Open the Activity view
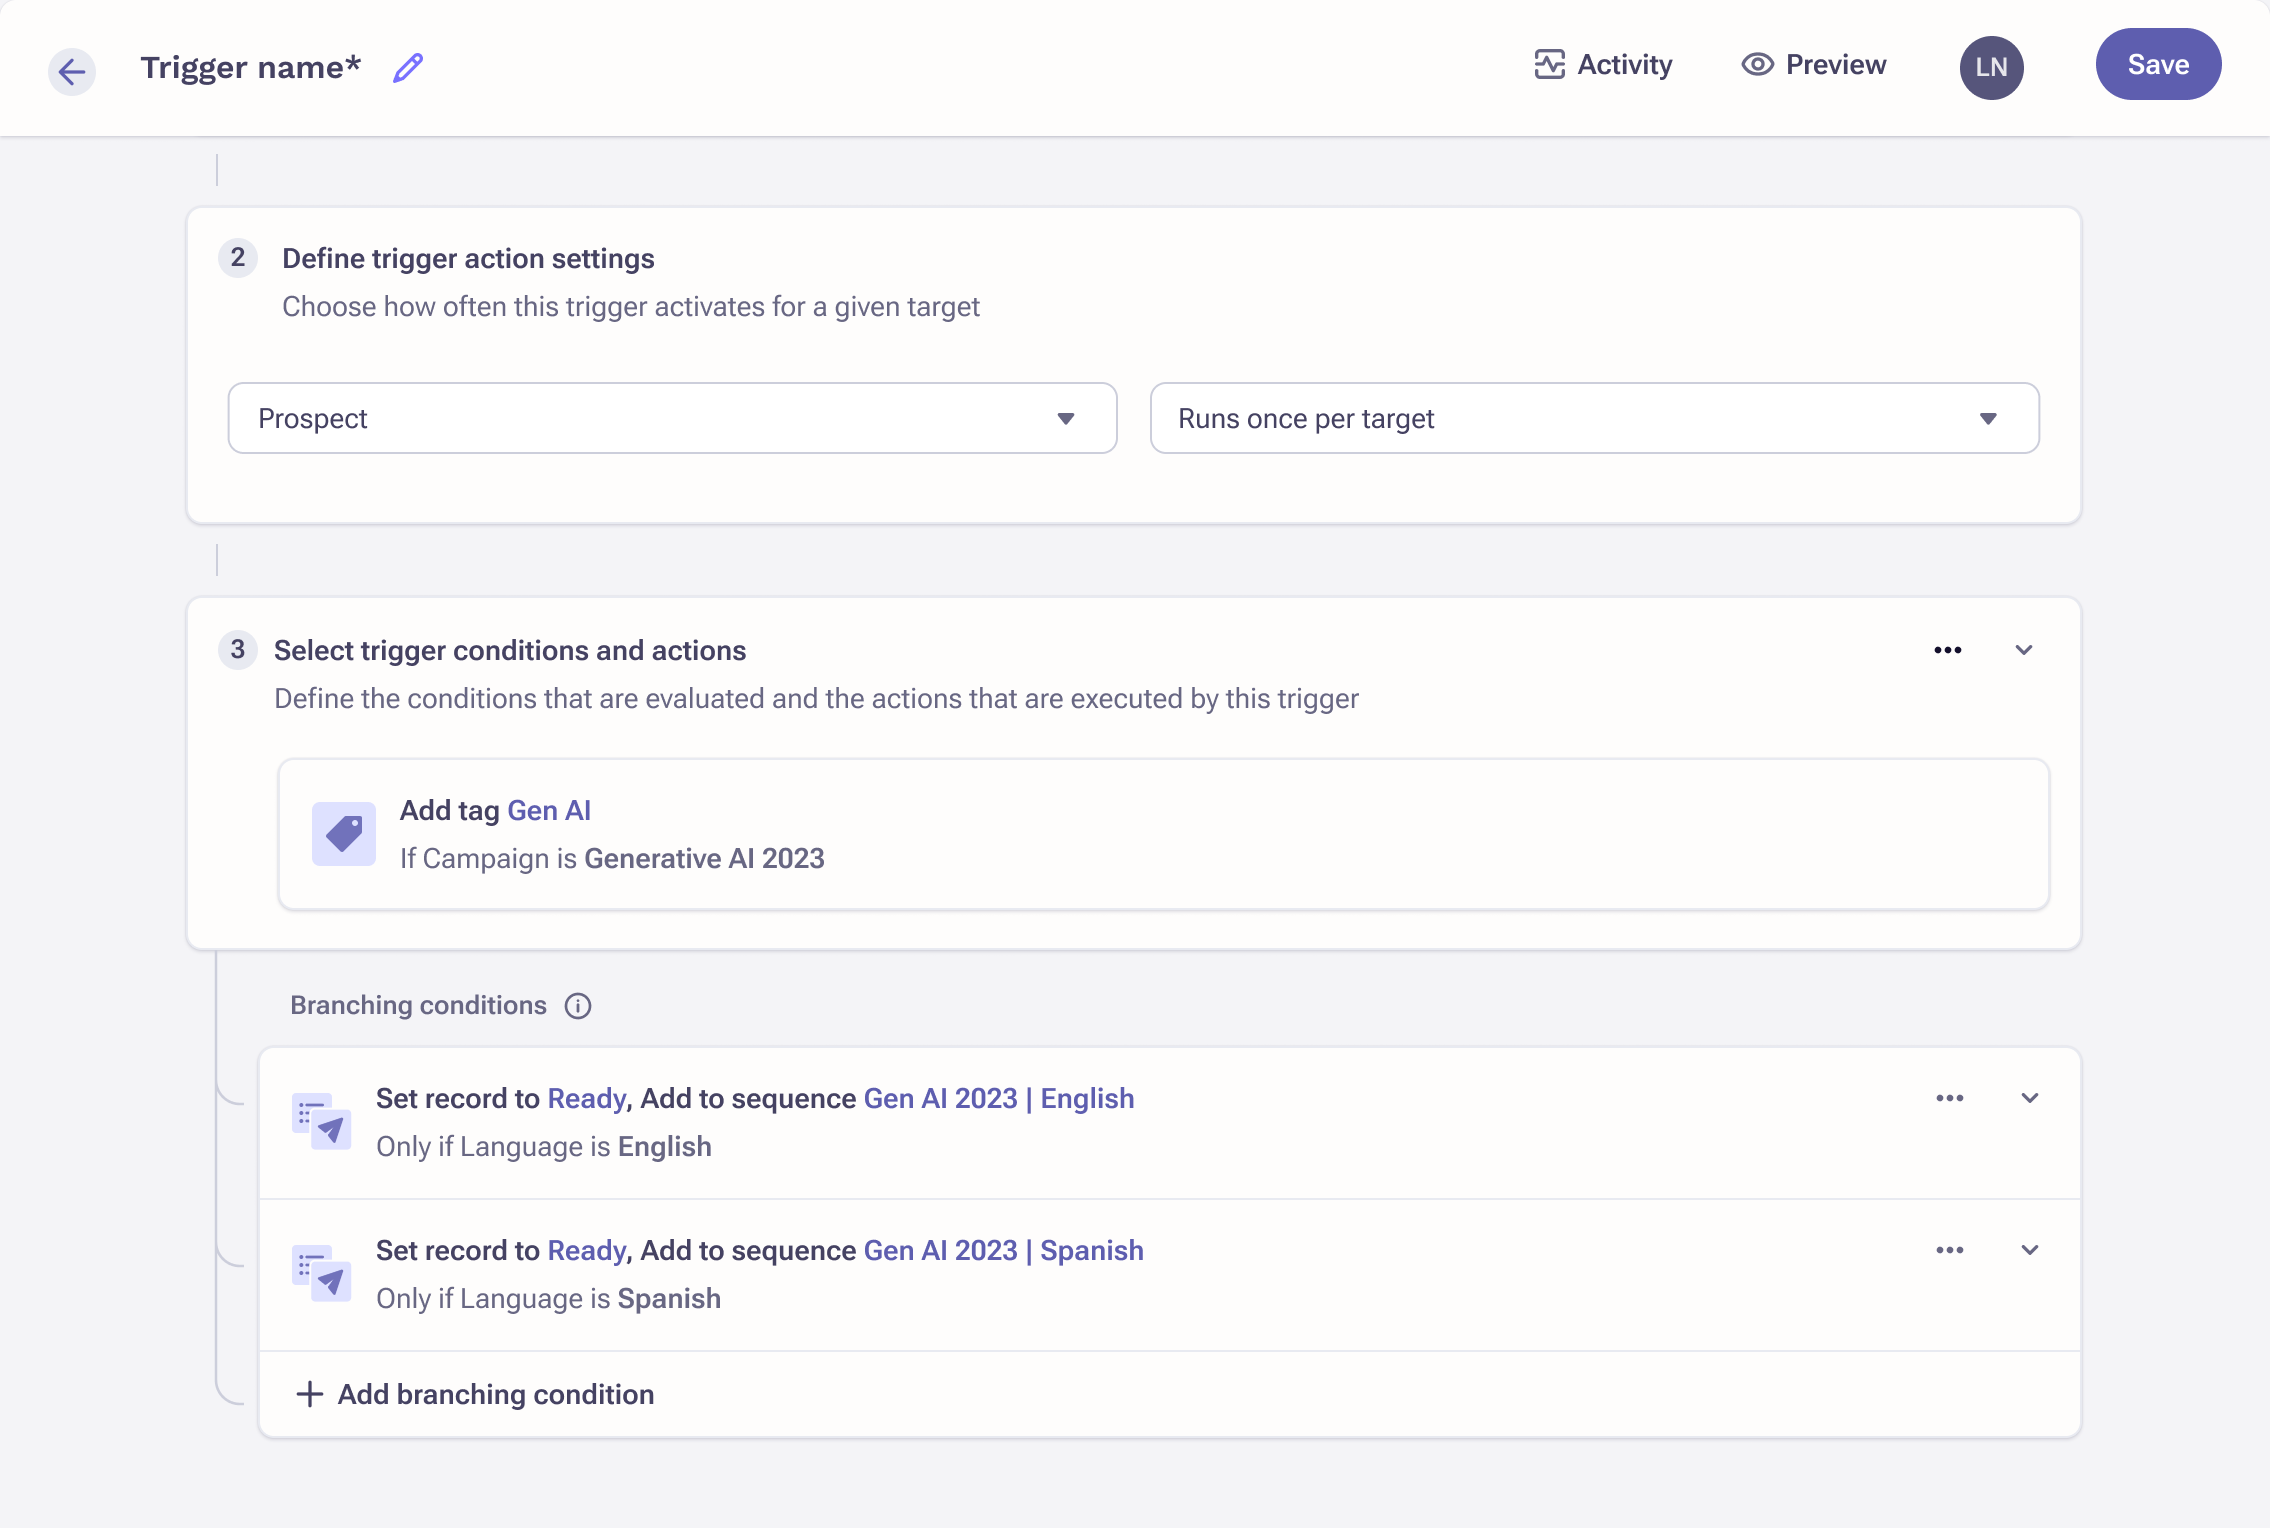Viewport: 2270px width, 1528px height. click(1603, 65)
